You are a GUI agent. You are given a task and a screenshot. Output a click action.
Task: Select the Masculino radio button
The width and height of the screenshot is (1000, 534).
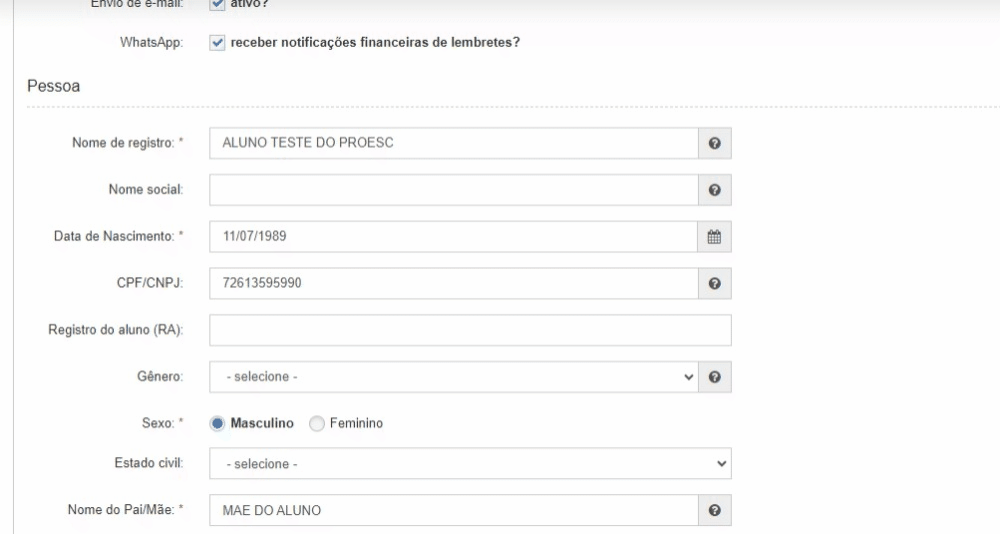[217, 424]
